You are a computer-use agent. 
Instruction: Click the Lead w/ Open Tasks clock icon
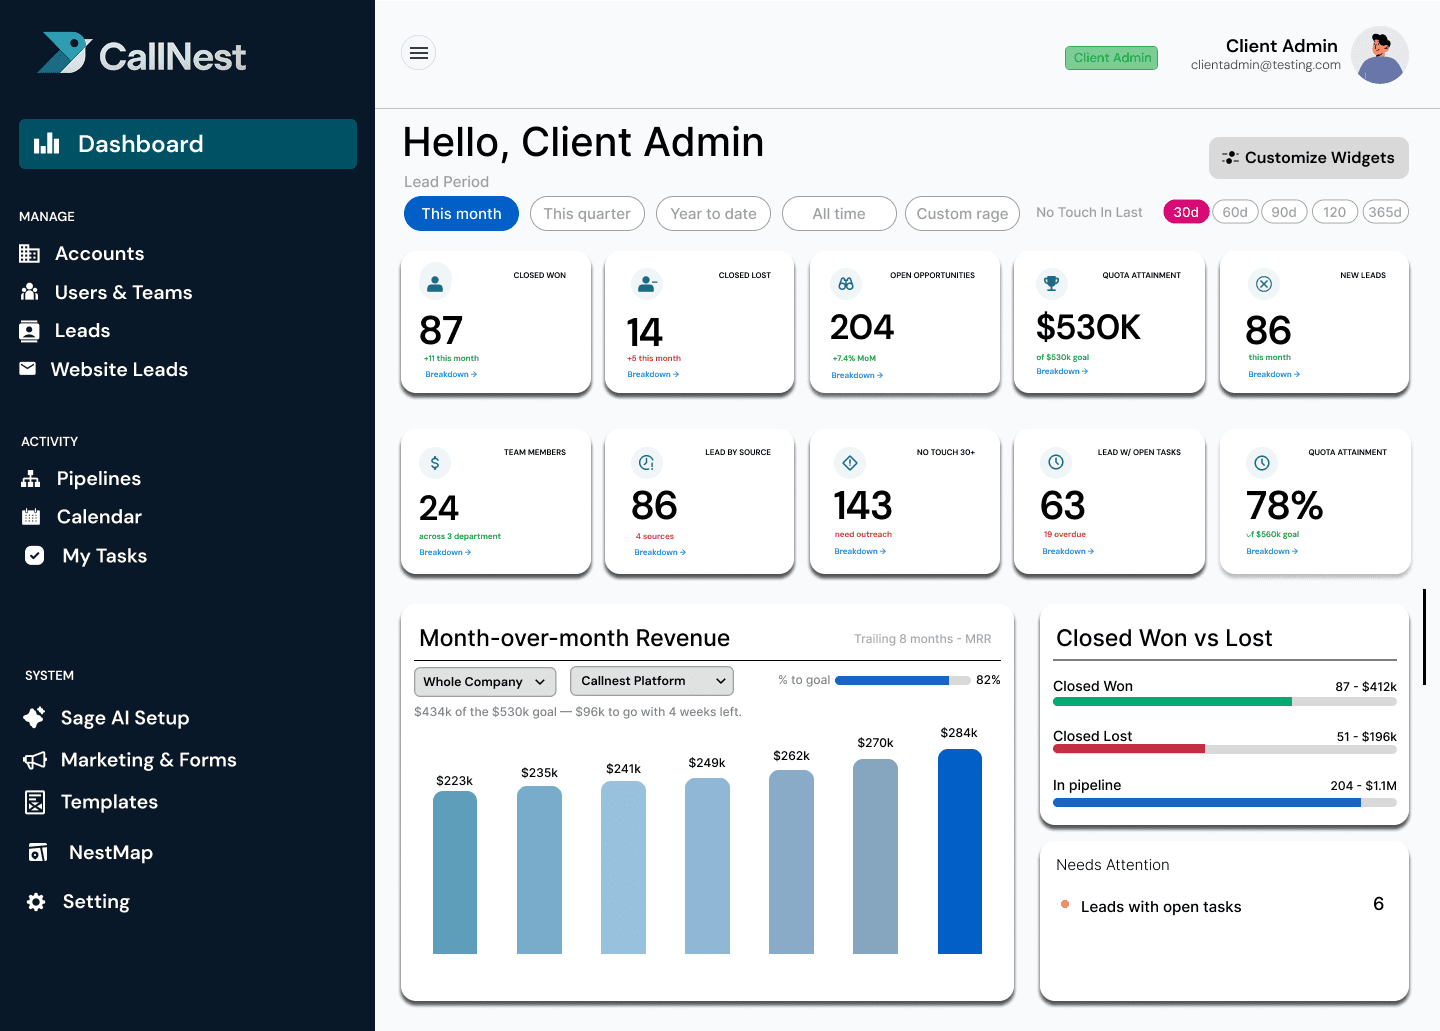pos(1056,462)
